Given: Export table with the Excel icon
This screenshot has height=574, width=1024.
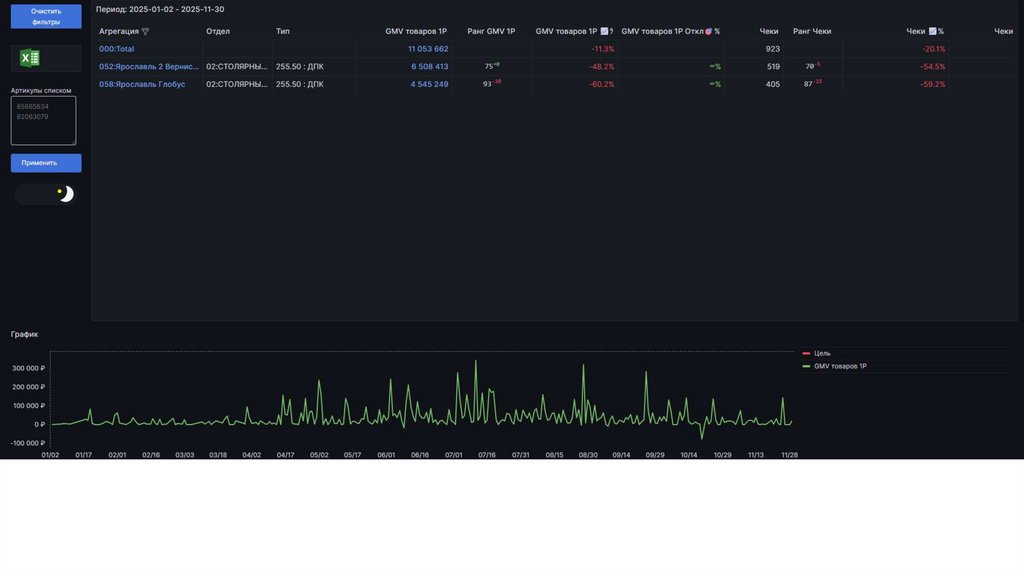Looking at the screenshot, I should pos(31,59).
